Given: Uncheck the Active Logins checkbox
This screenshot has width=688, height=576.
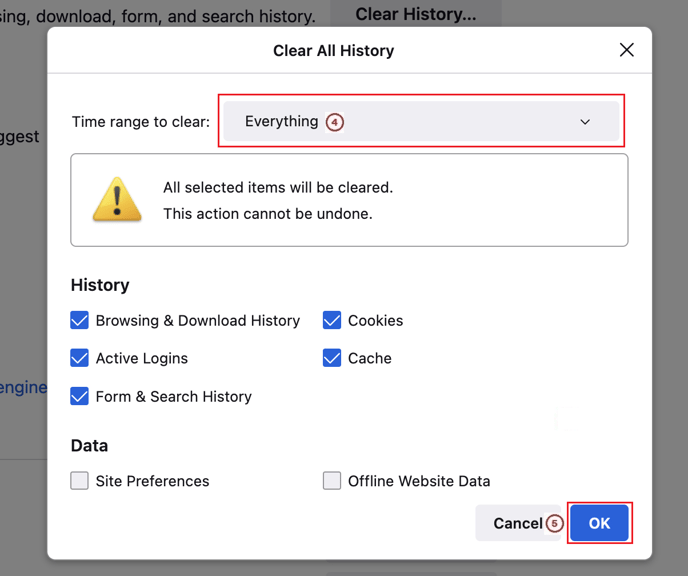Looking at the screenshot, I should point(80,358).
